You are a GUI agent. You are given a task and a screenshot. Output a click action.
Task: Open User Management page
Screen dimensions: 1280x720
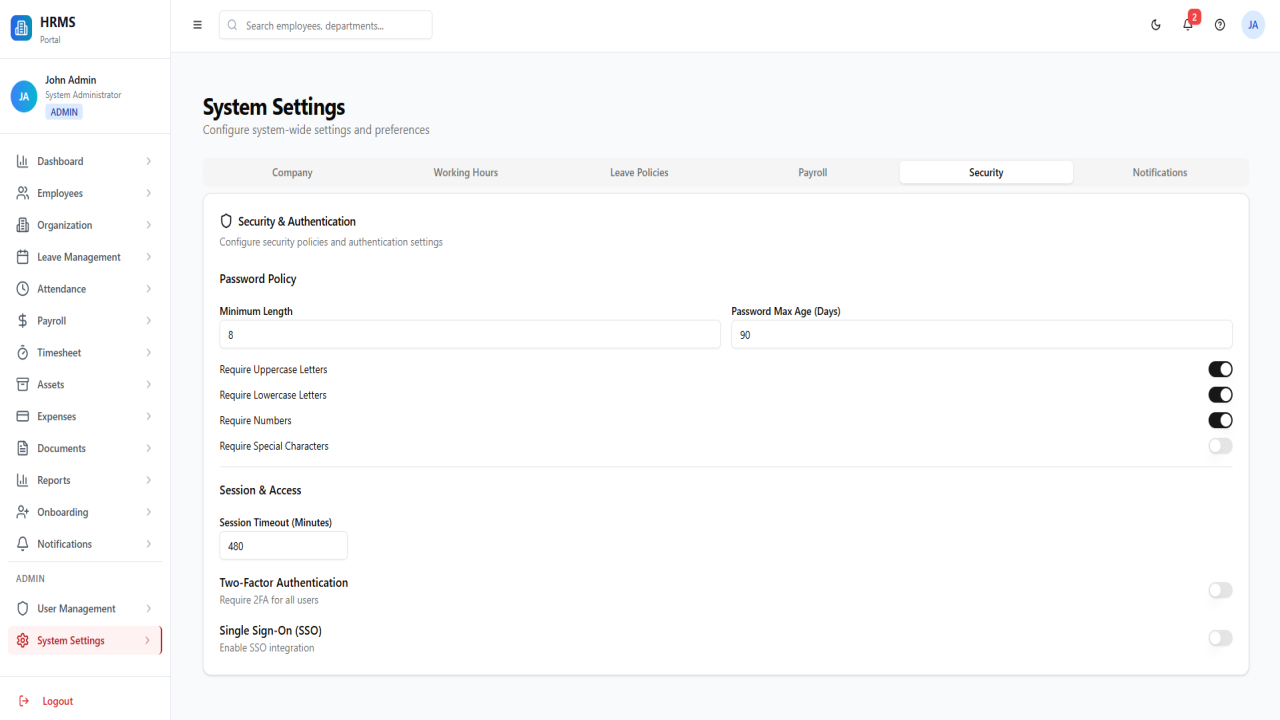(85, 609)
